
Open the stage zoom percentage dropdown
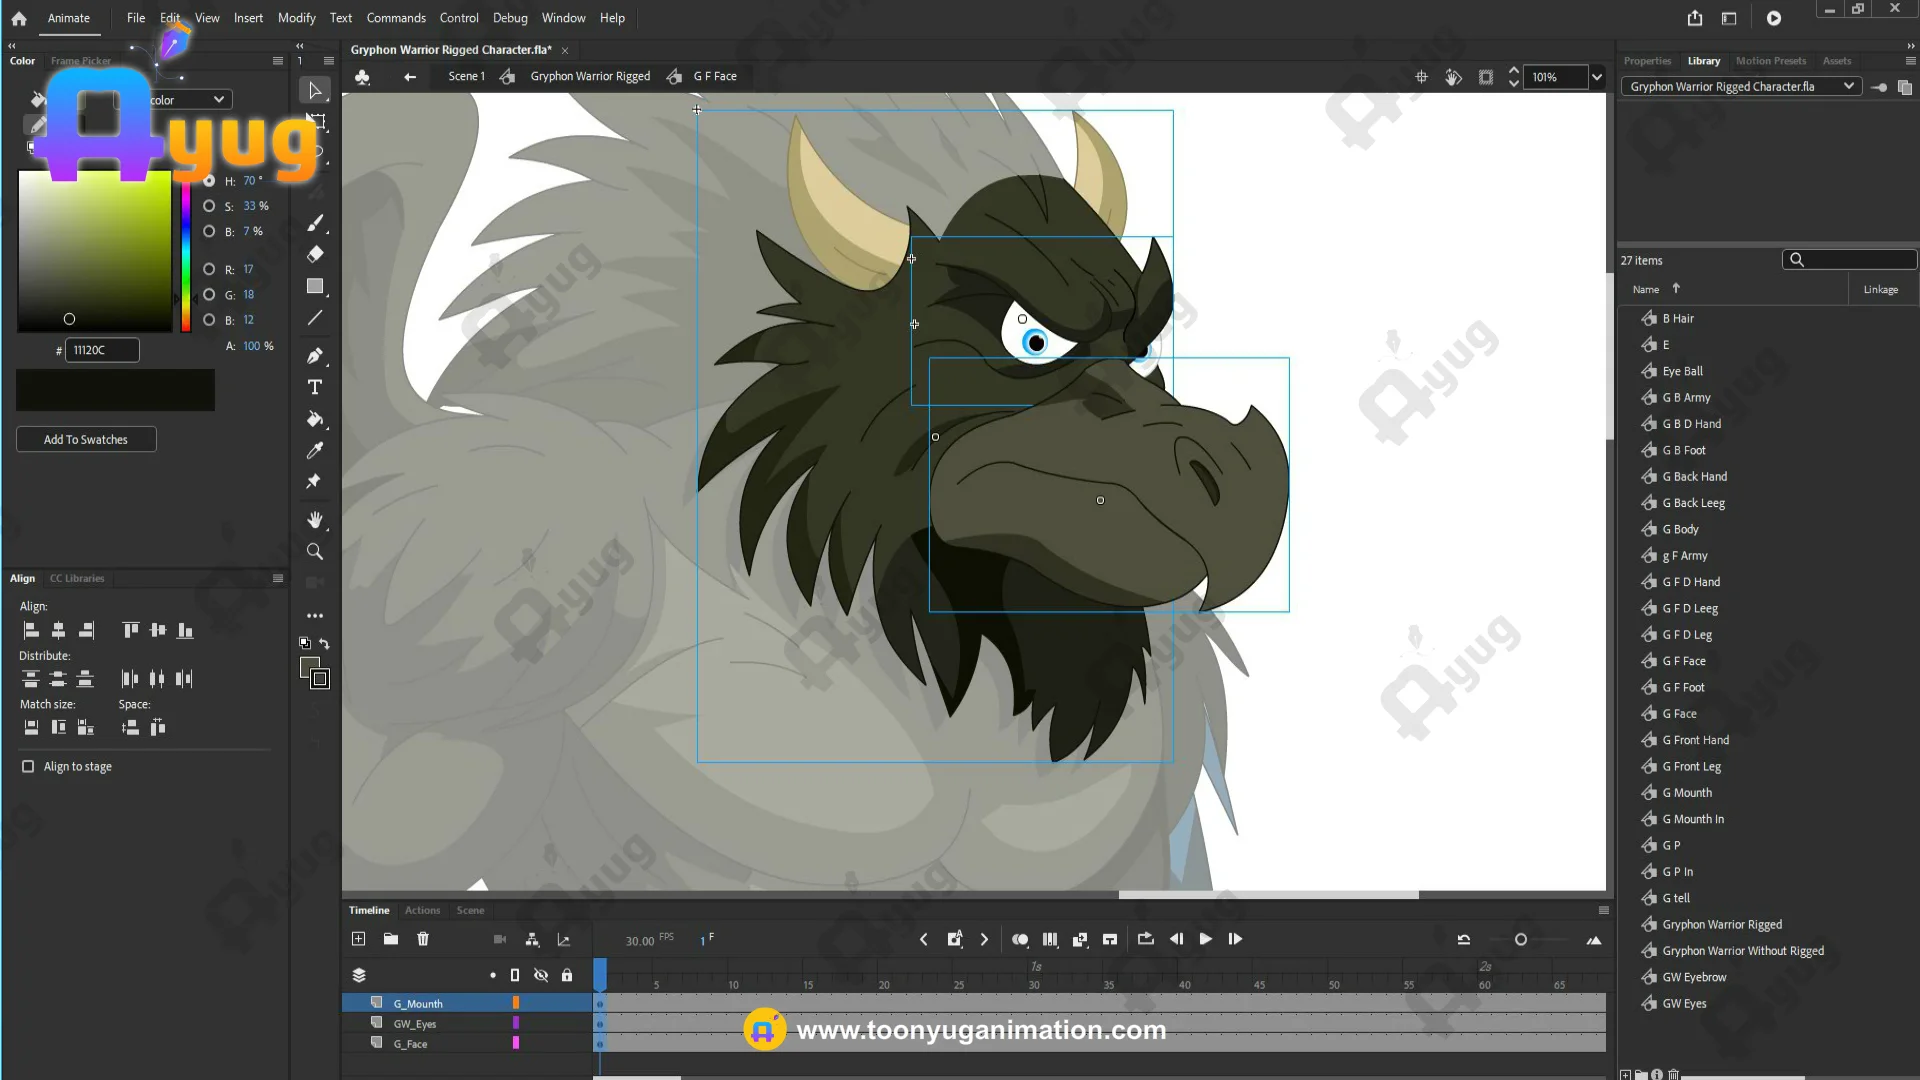click(x=1597, y=77)
